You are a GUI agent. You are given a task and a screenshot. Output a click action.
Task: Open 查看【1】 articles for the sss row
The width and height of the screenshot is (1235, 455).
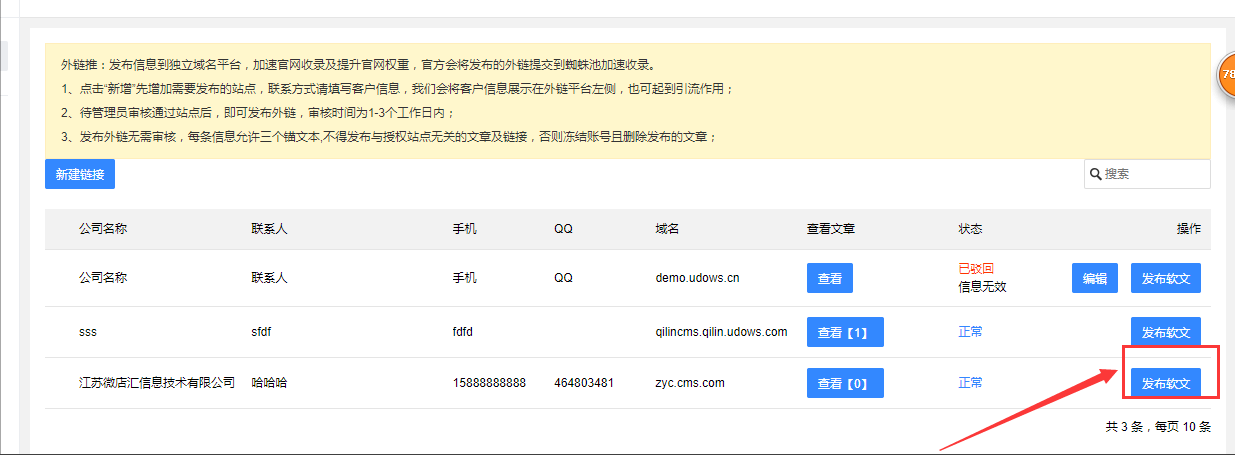[845, 332]
